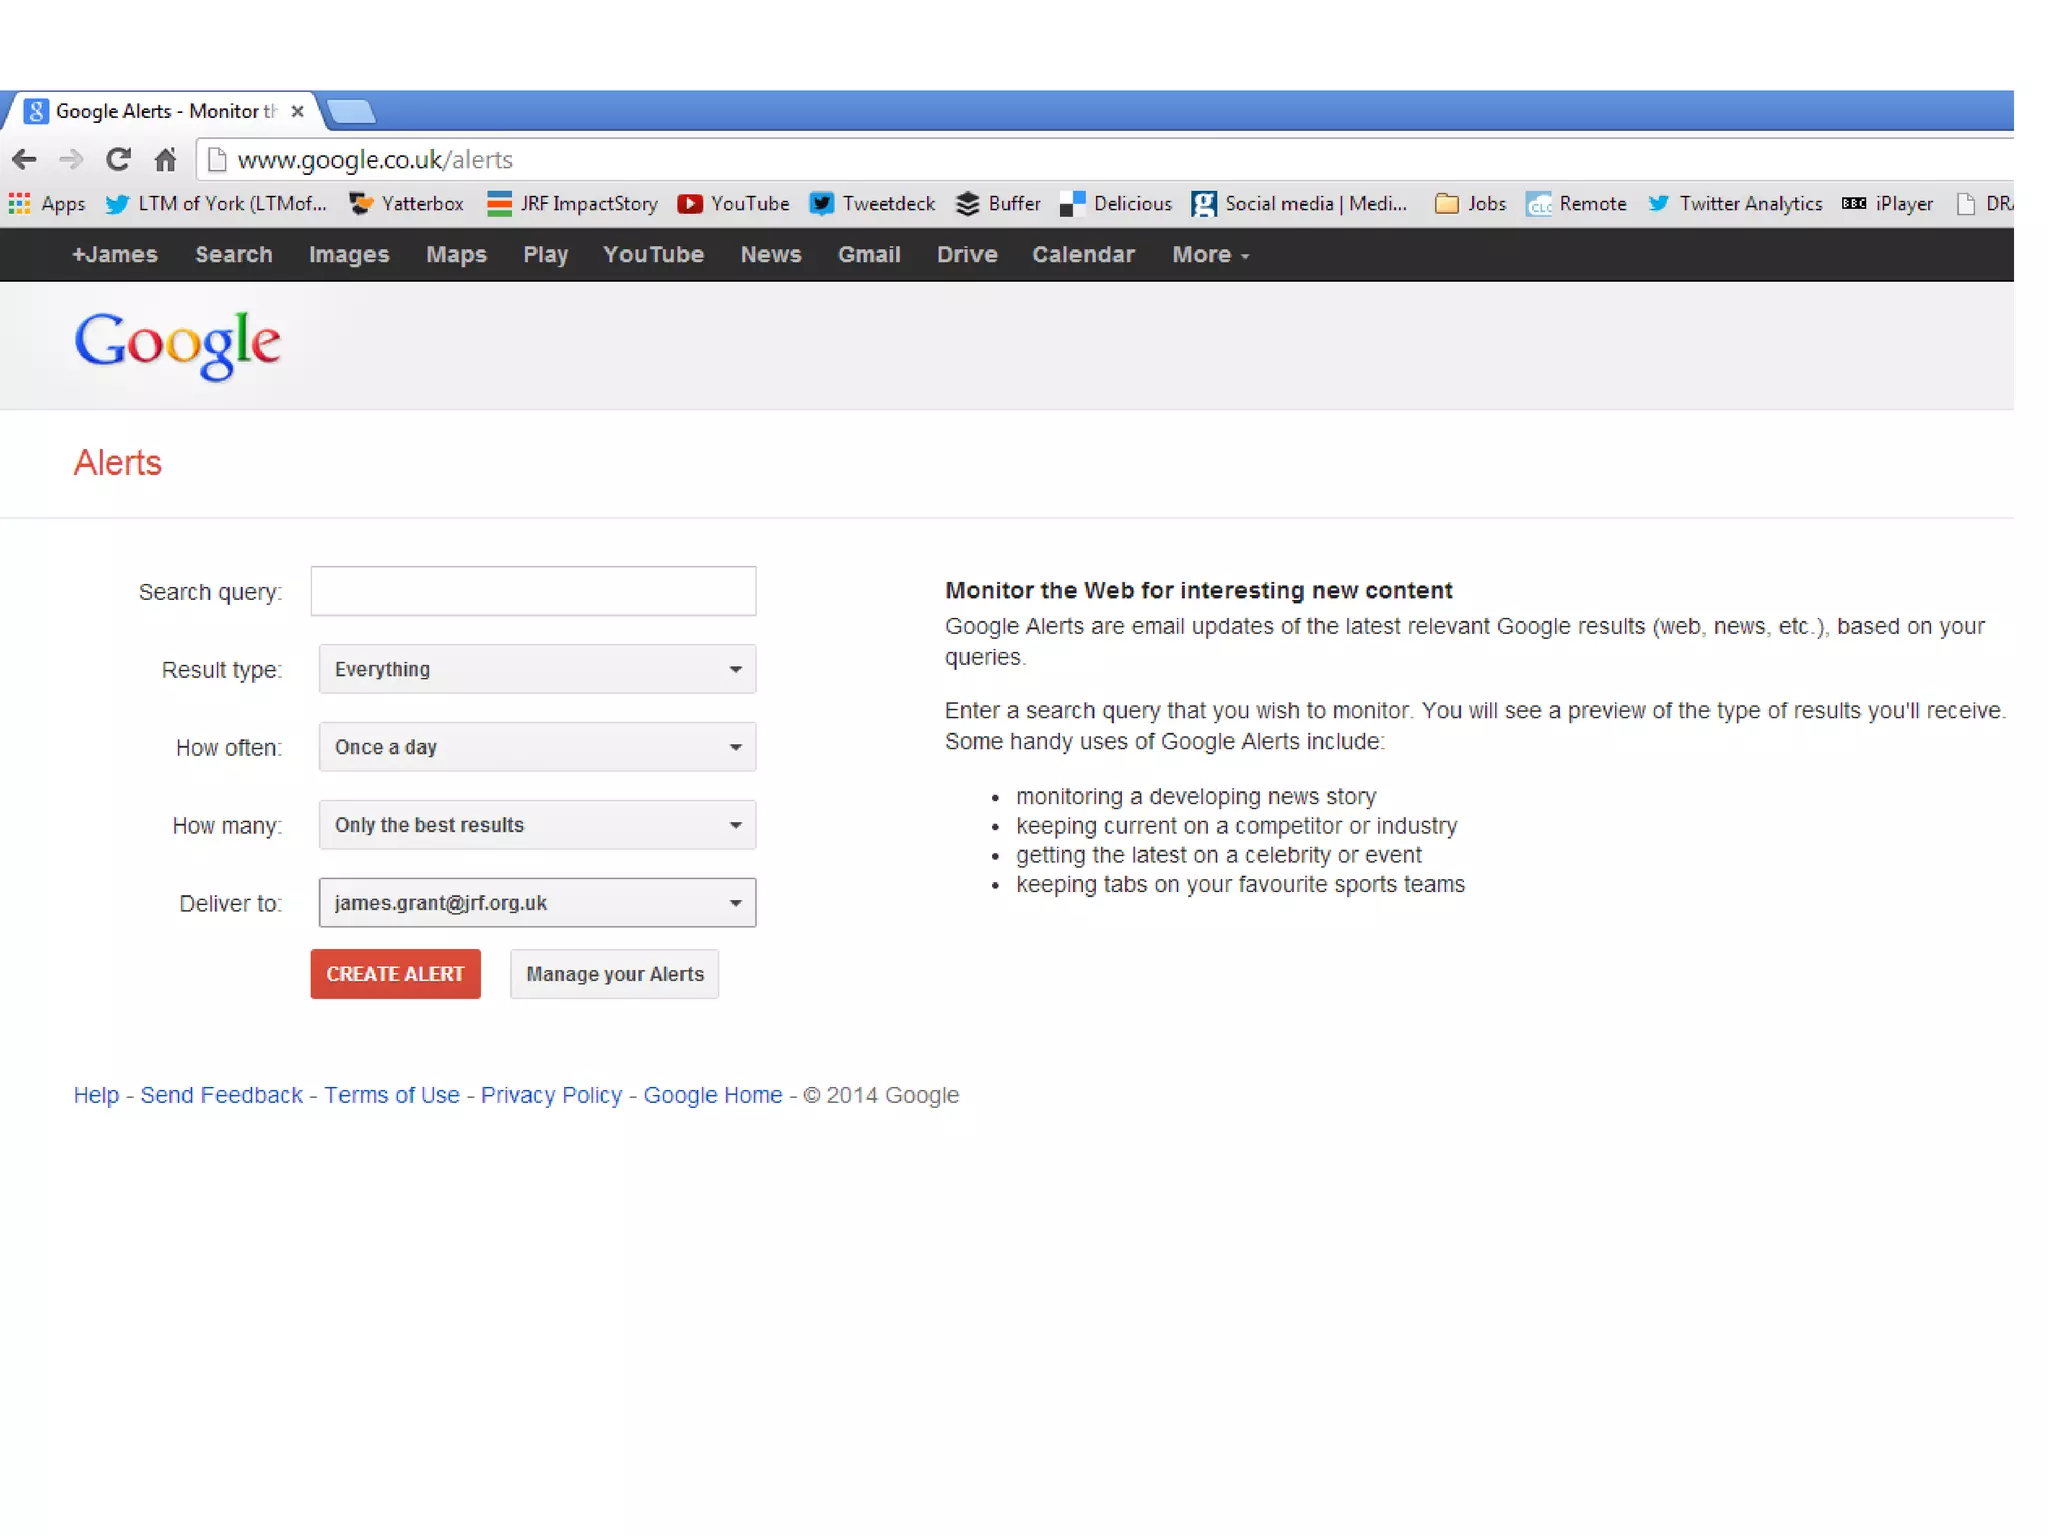Viewport: 2048px width, 1536px height.
Task: Click the browser back arrow icon
Action: pyautogui.click(x=24, y=159)
